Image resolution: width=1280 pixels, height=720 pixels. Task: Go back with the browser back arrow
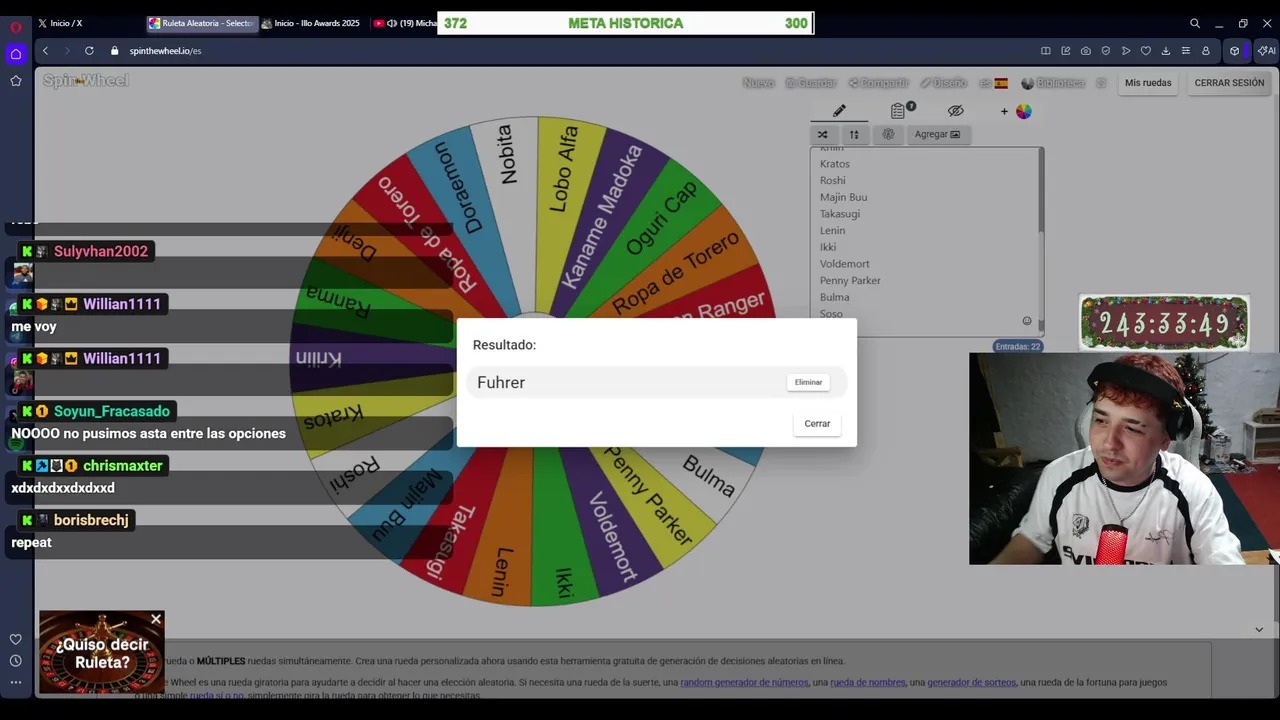[x=45, y=51]
